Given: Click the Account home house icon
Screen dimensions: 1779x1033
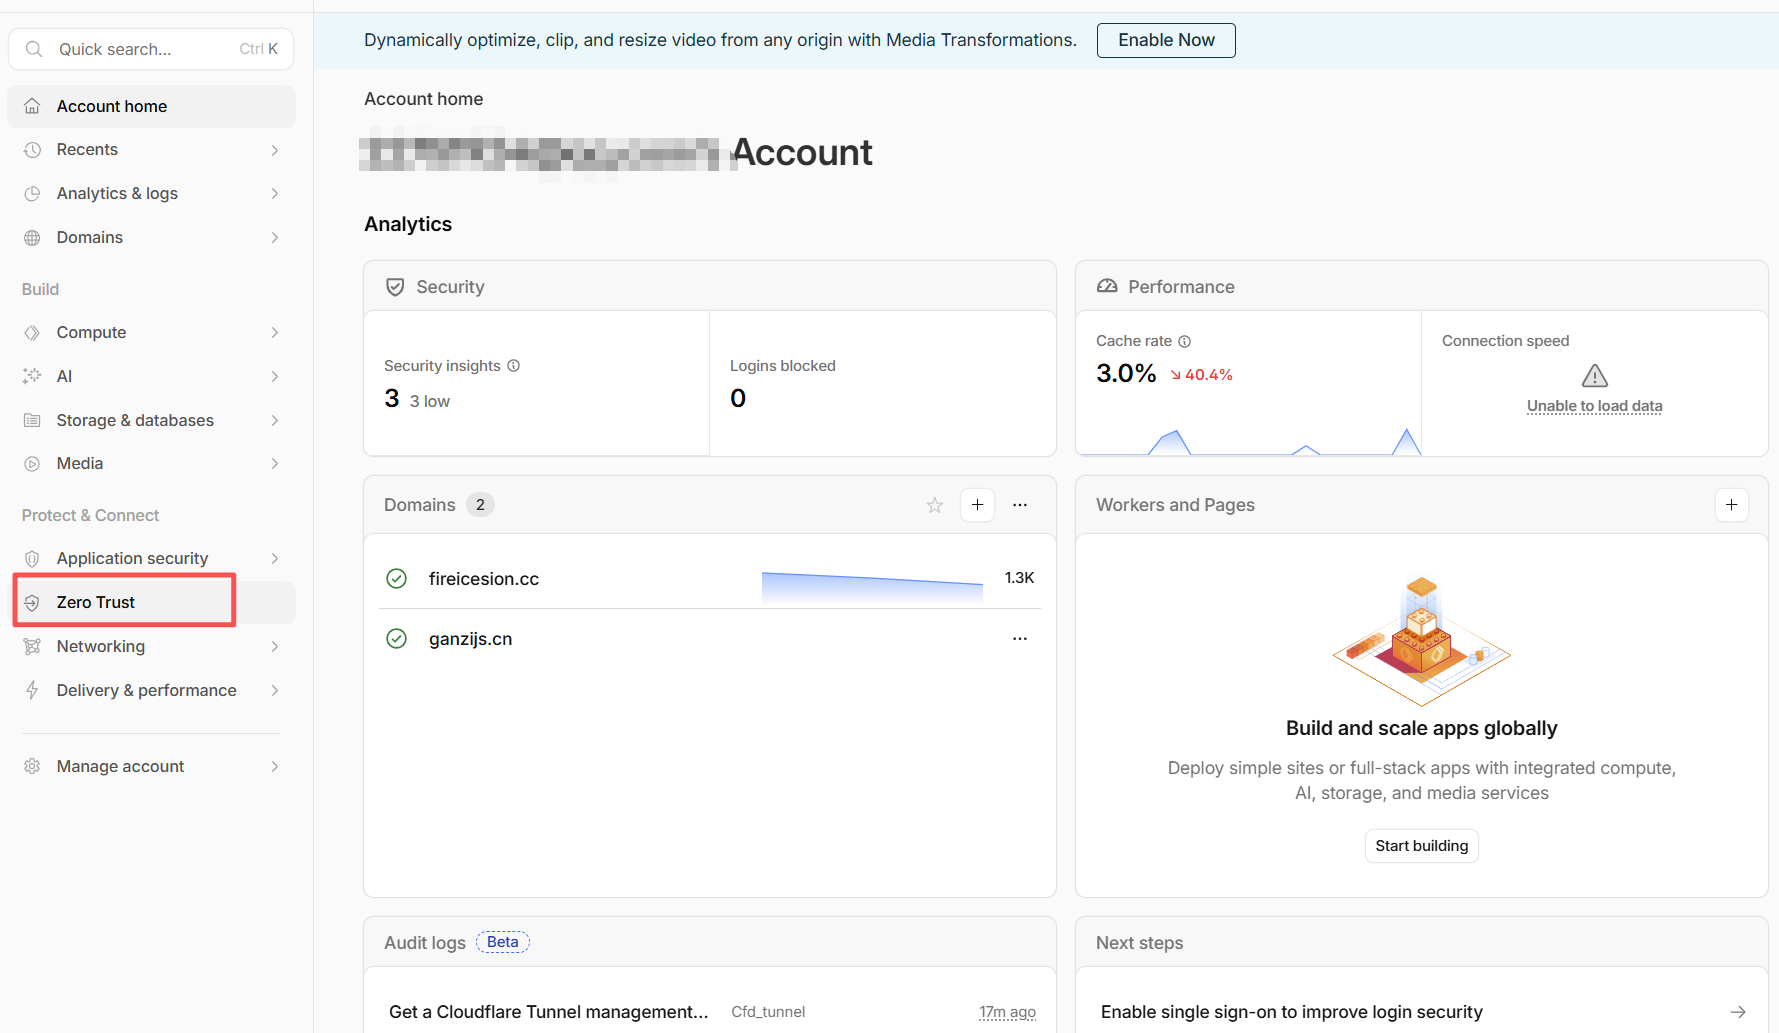Looking at the screenshot, I should [x=32, y=106].
